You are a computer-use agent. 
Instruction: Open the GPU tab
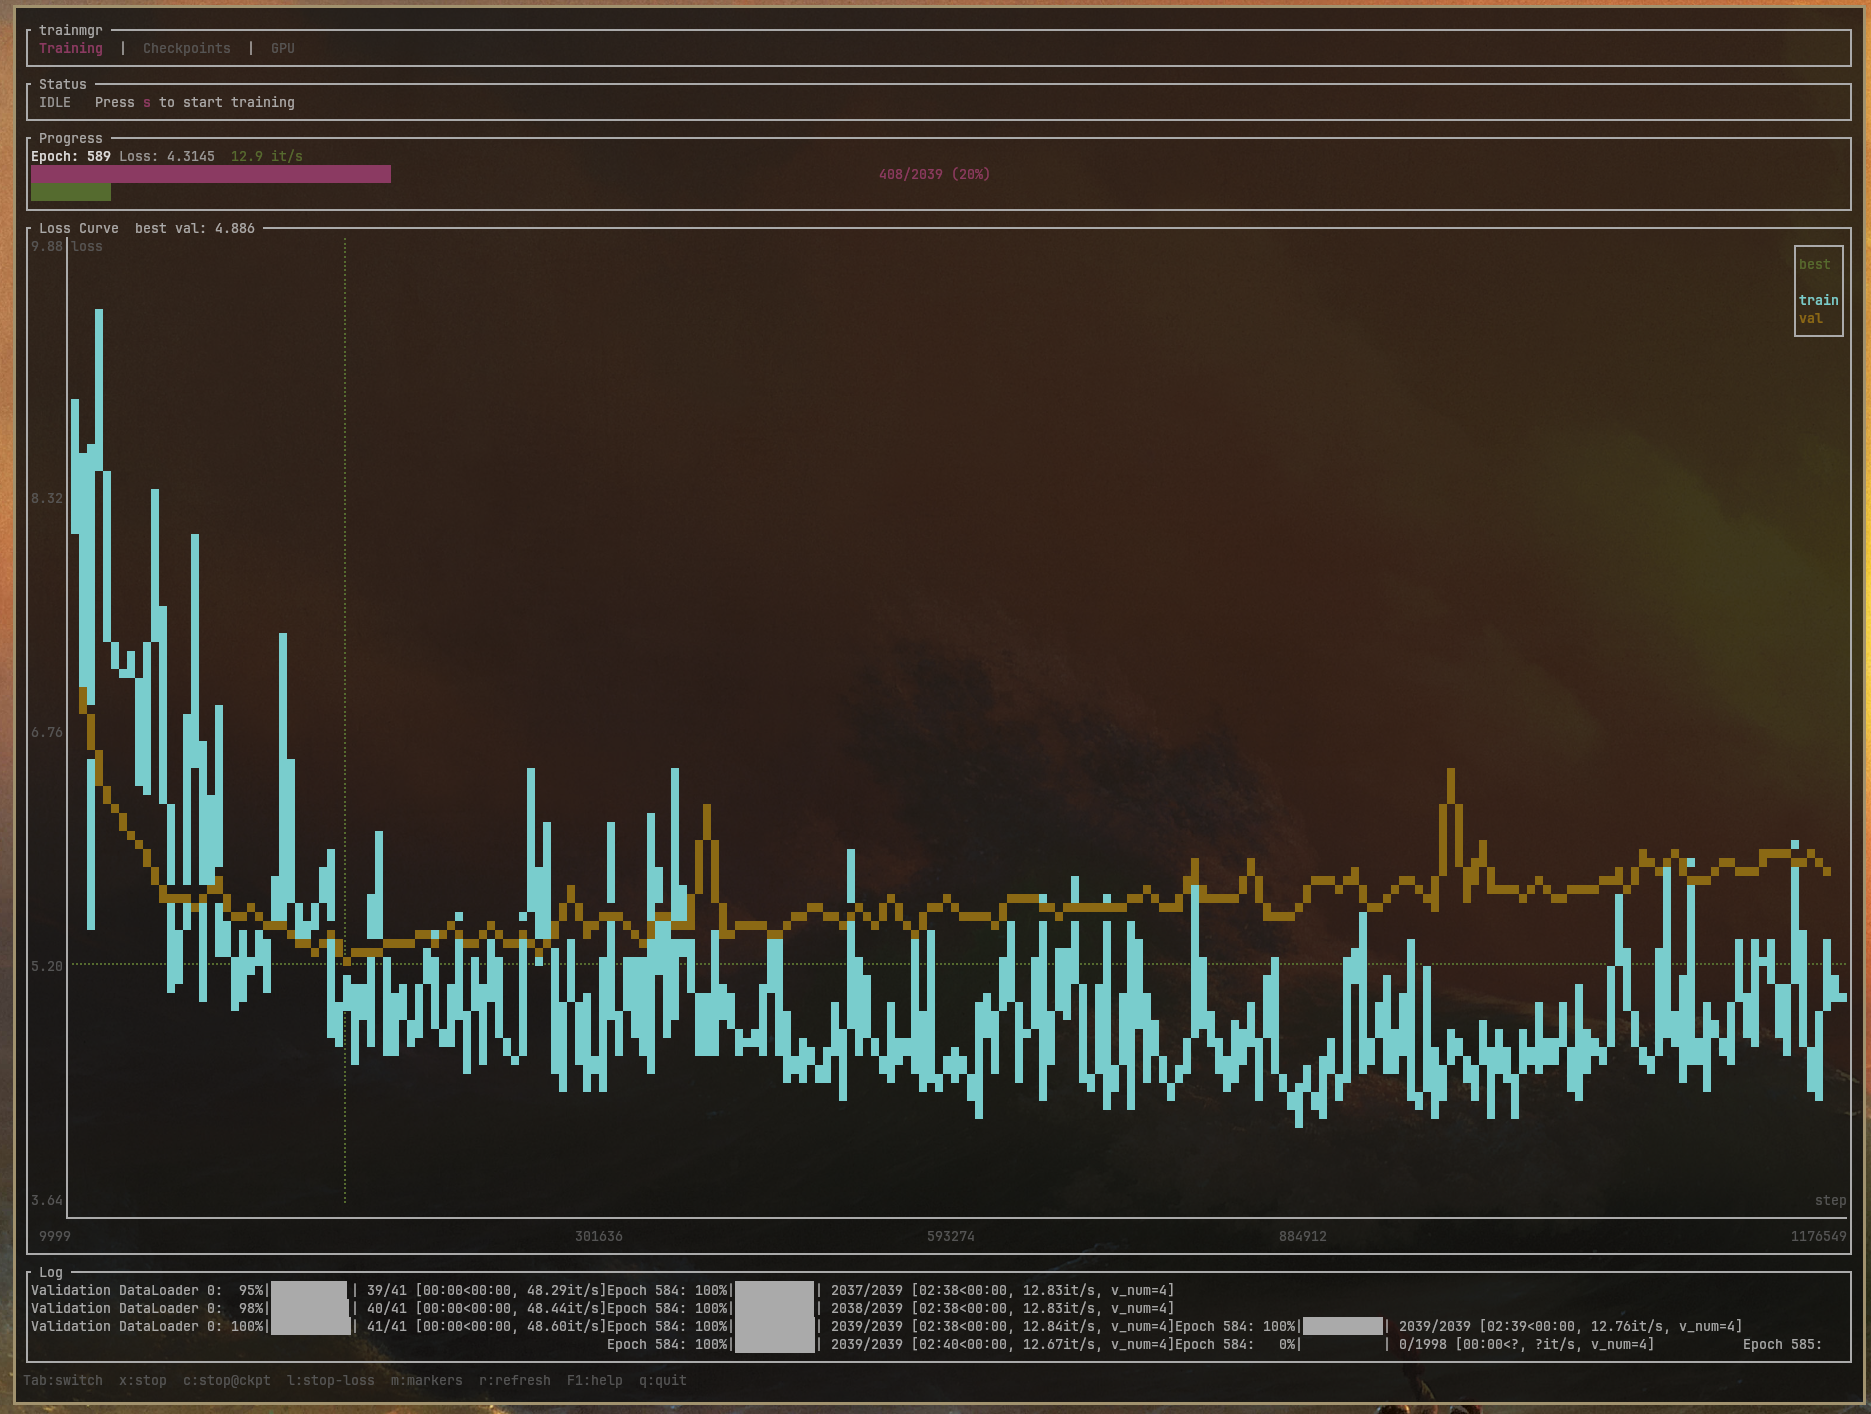[283, 48]
